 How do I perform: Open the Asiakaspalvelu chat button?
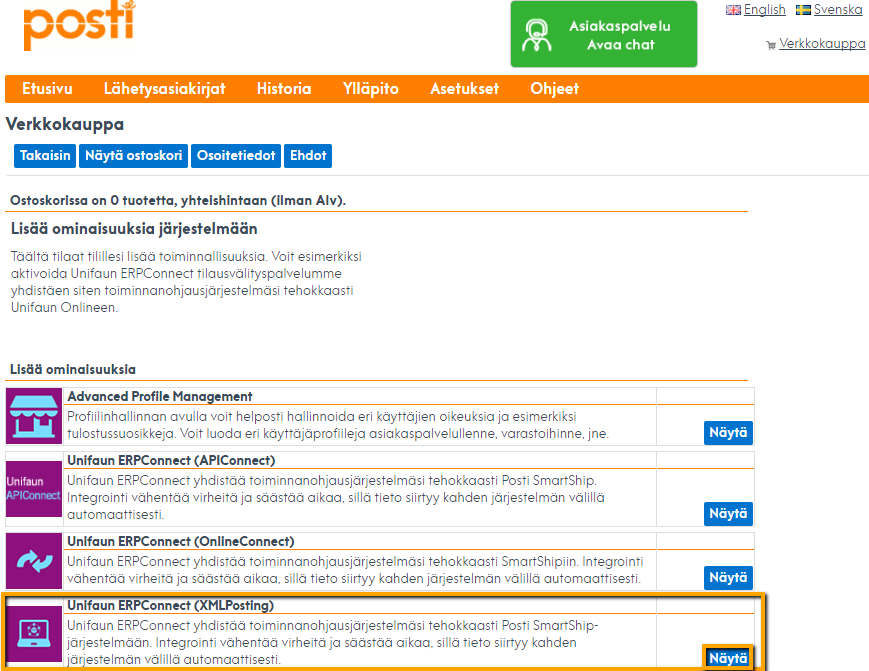pos(603,35)
